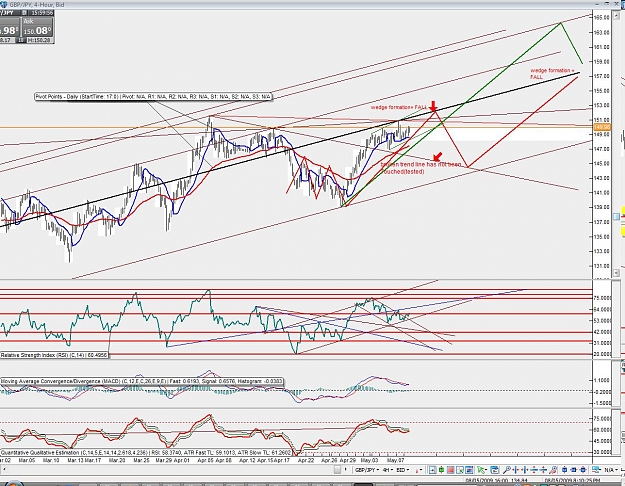Click the red square toolbar icon

450,470
